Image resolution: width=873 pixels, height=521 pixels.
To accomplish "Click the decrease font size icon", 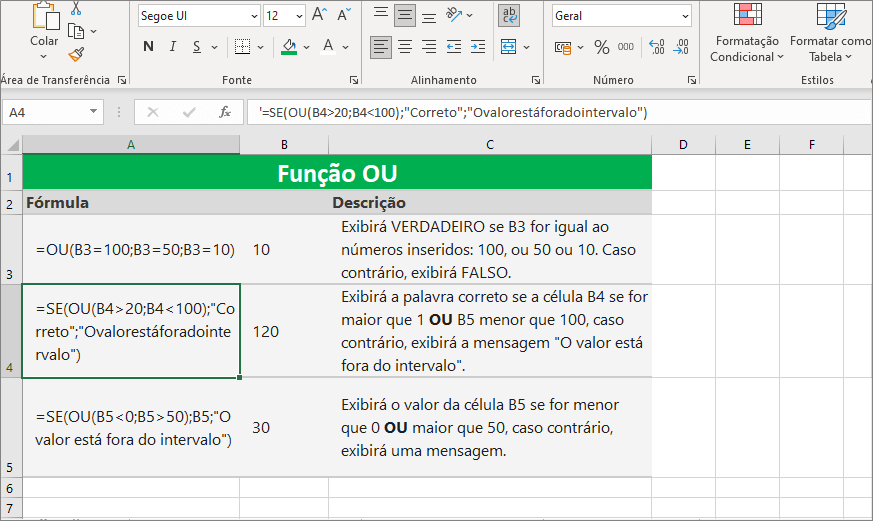I will pyautogui.click(x=344, y=14).
